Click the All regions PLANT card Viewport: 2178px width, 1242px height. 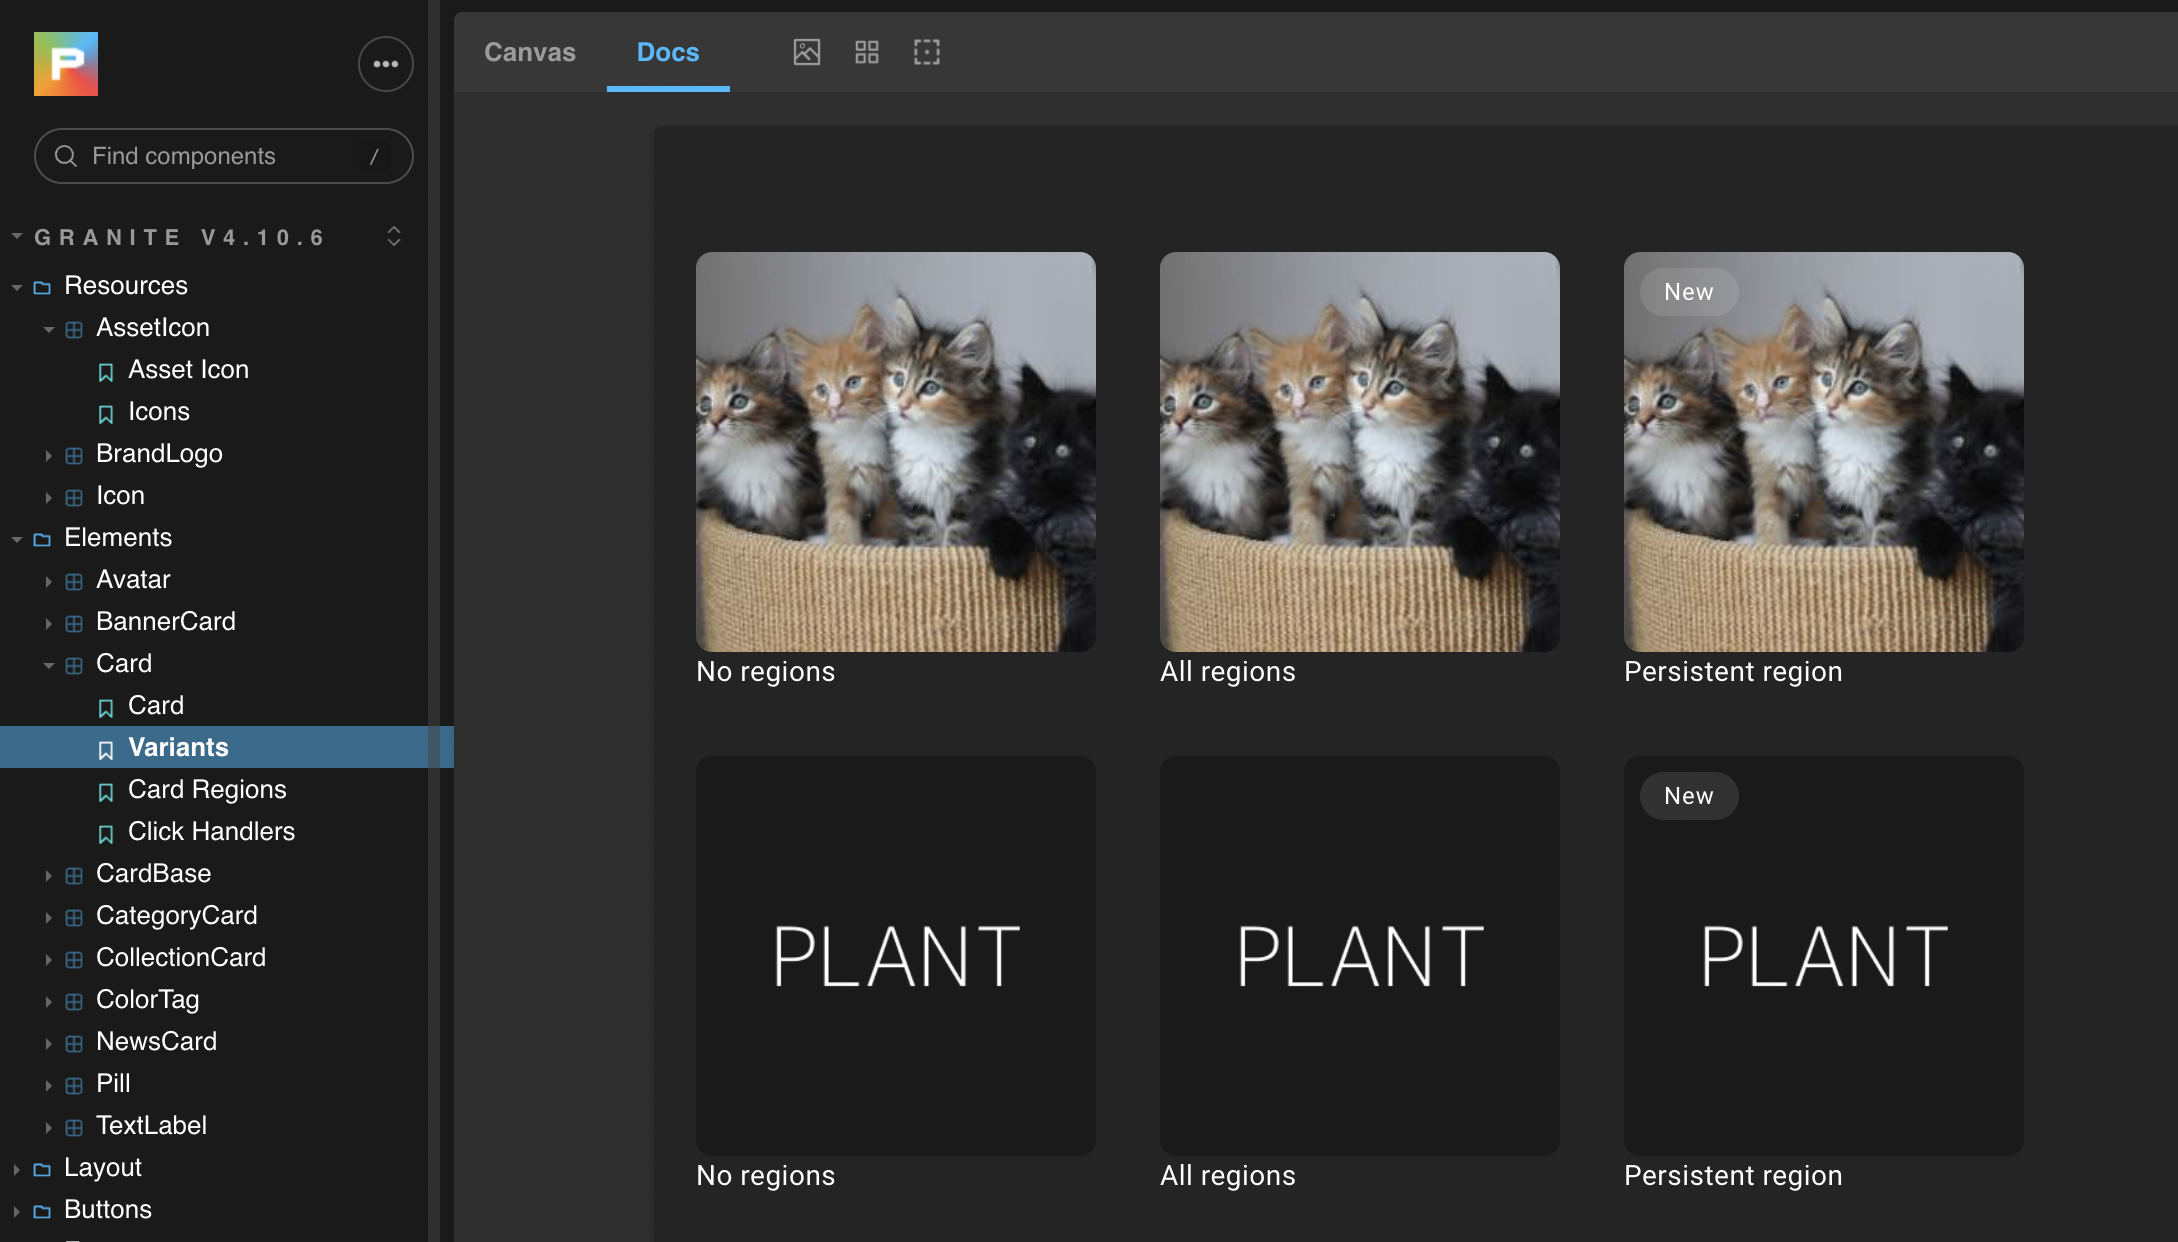(1359, 956)
